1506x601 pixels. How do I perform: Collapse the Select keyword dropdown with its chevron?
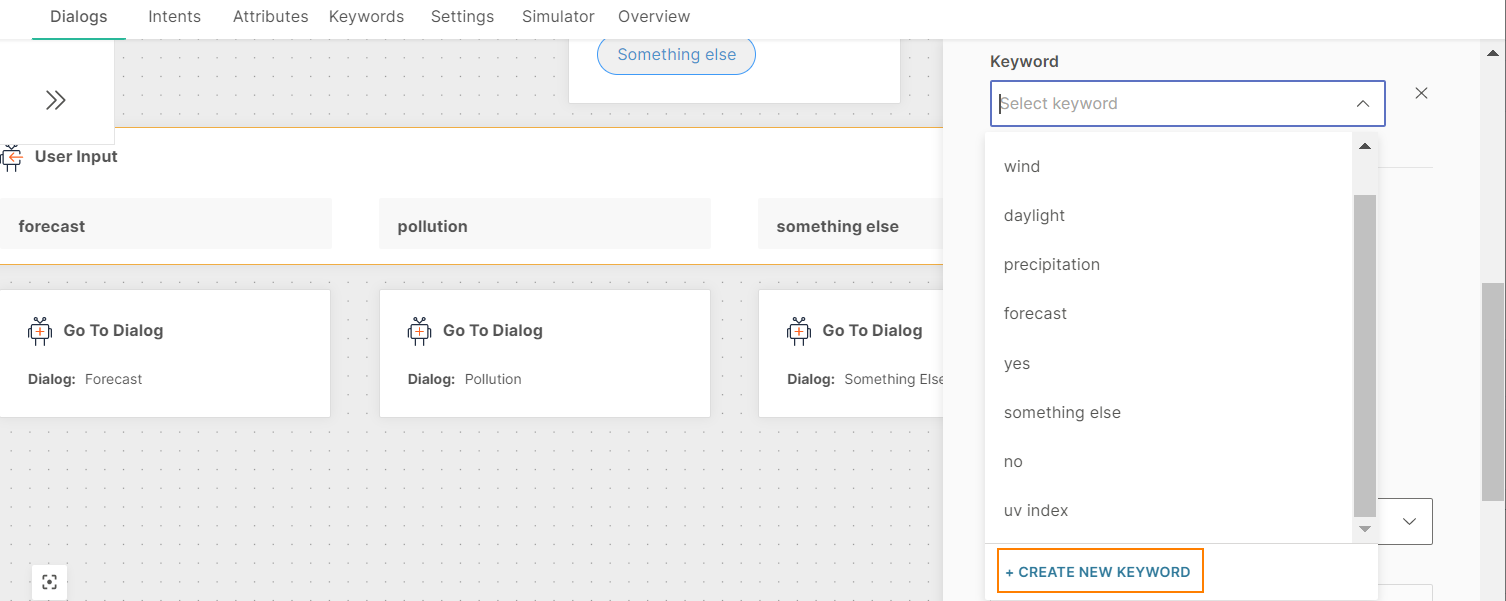[x=1362, y=103]
